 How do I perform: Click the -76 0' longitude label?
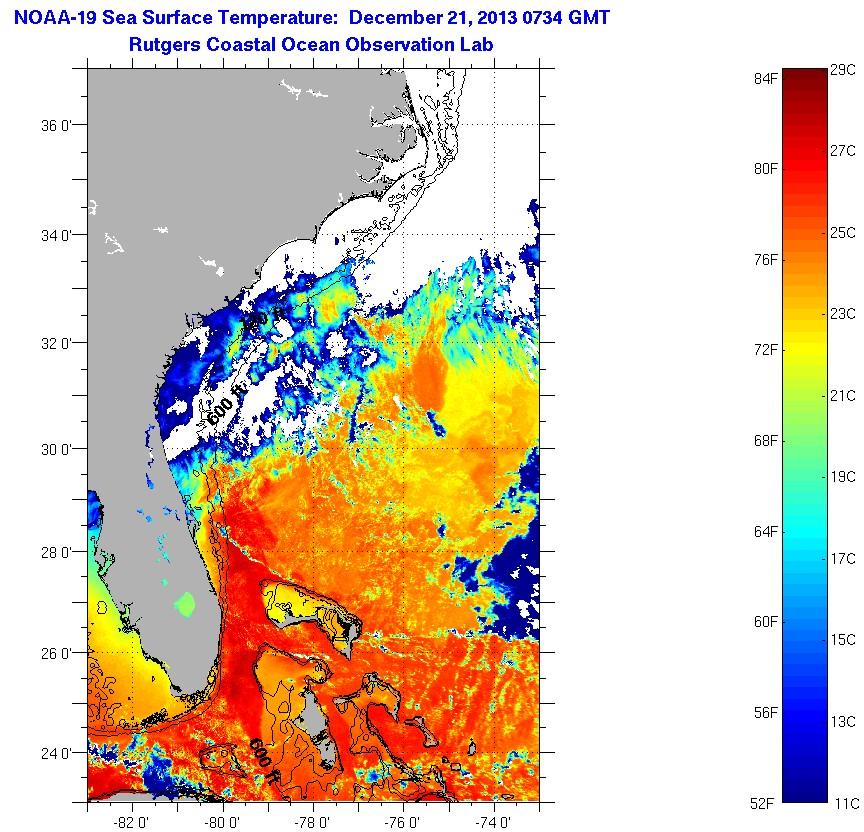point(403,823)
